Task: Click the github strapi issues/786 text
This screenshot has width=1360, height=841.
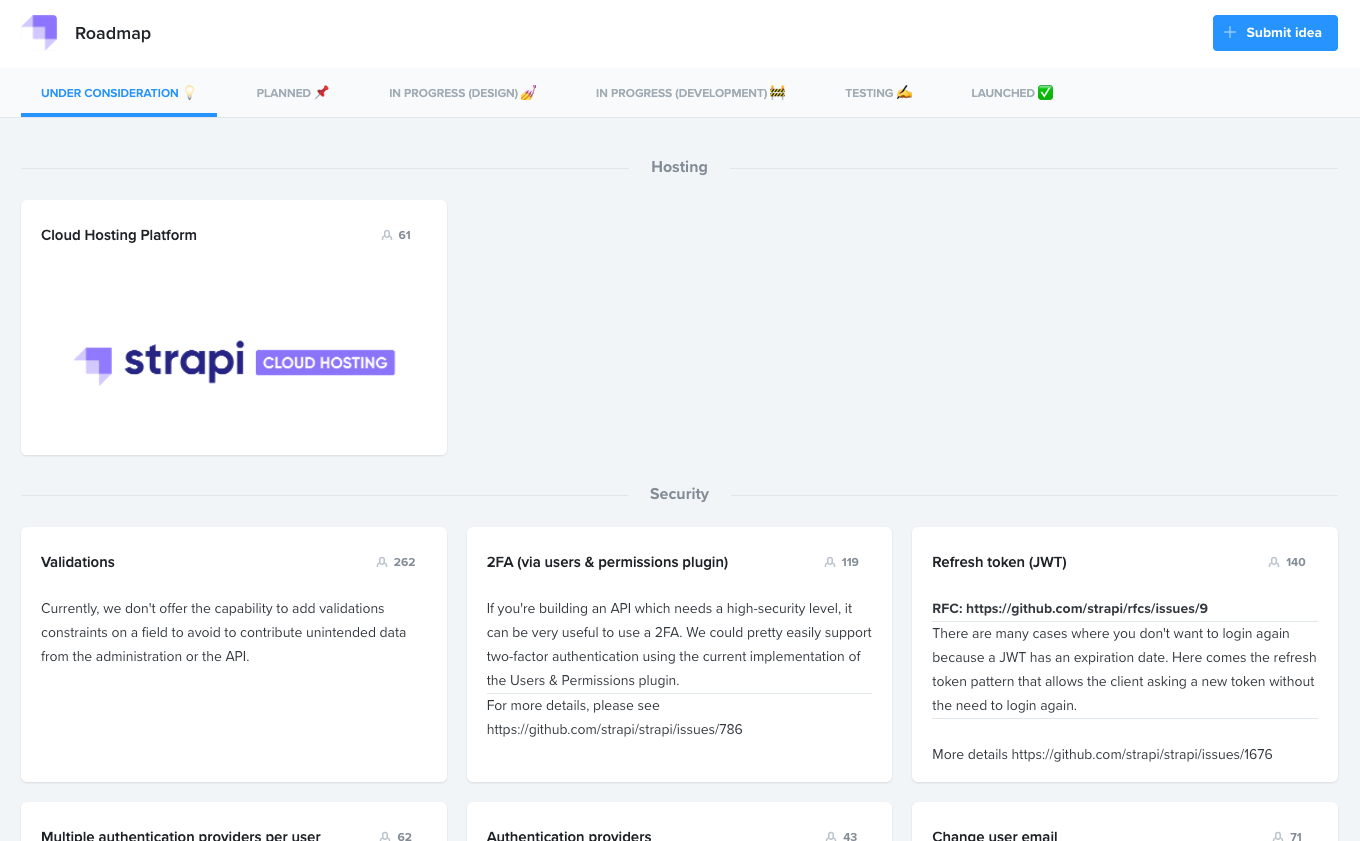Action: tap(615, 729)
